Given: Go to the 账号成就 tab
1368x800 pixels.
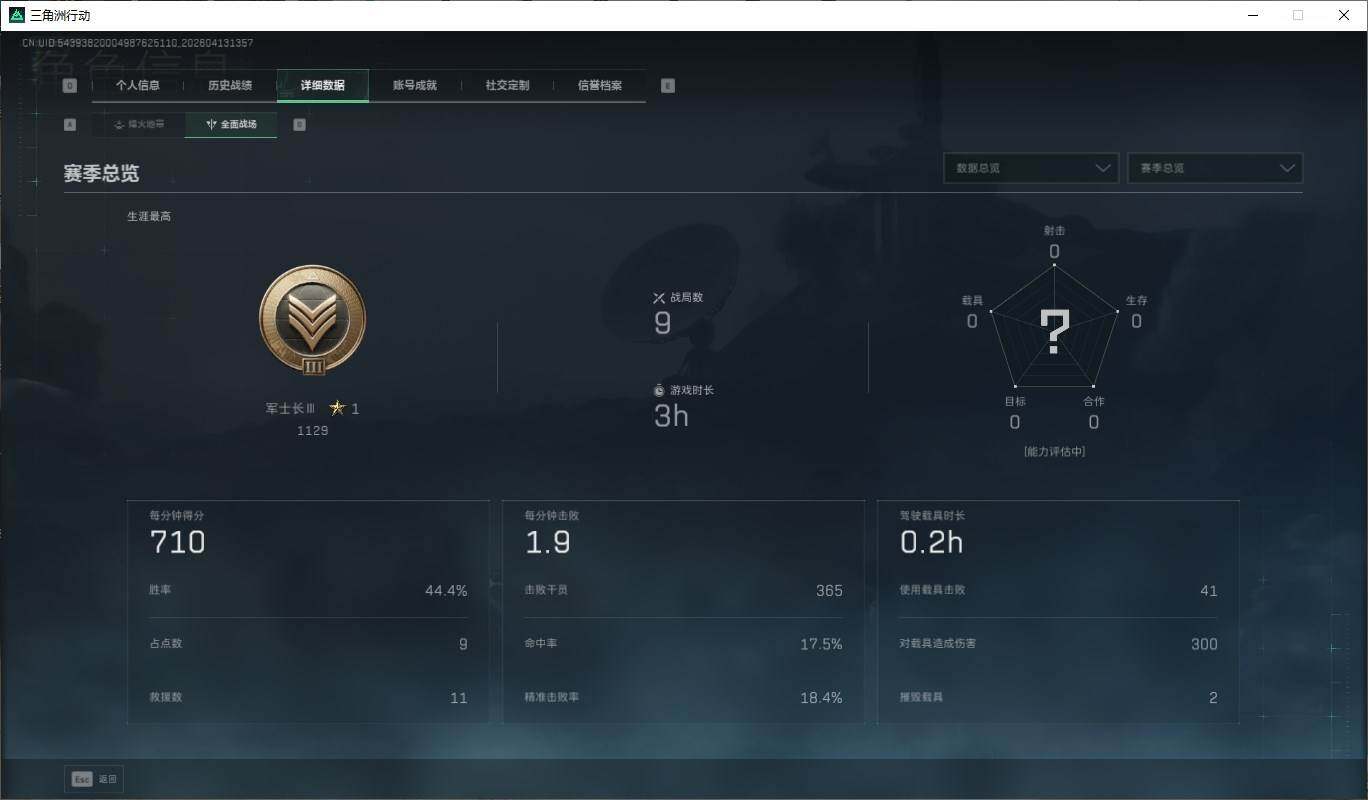Looking at the screenshot, I should 415,86.
